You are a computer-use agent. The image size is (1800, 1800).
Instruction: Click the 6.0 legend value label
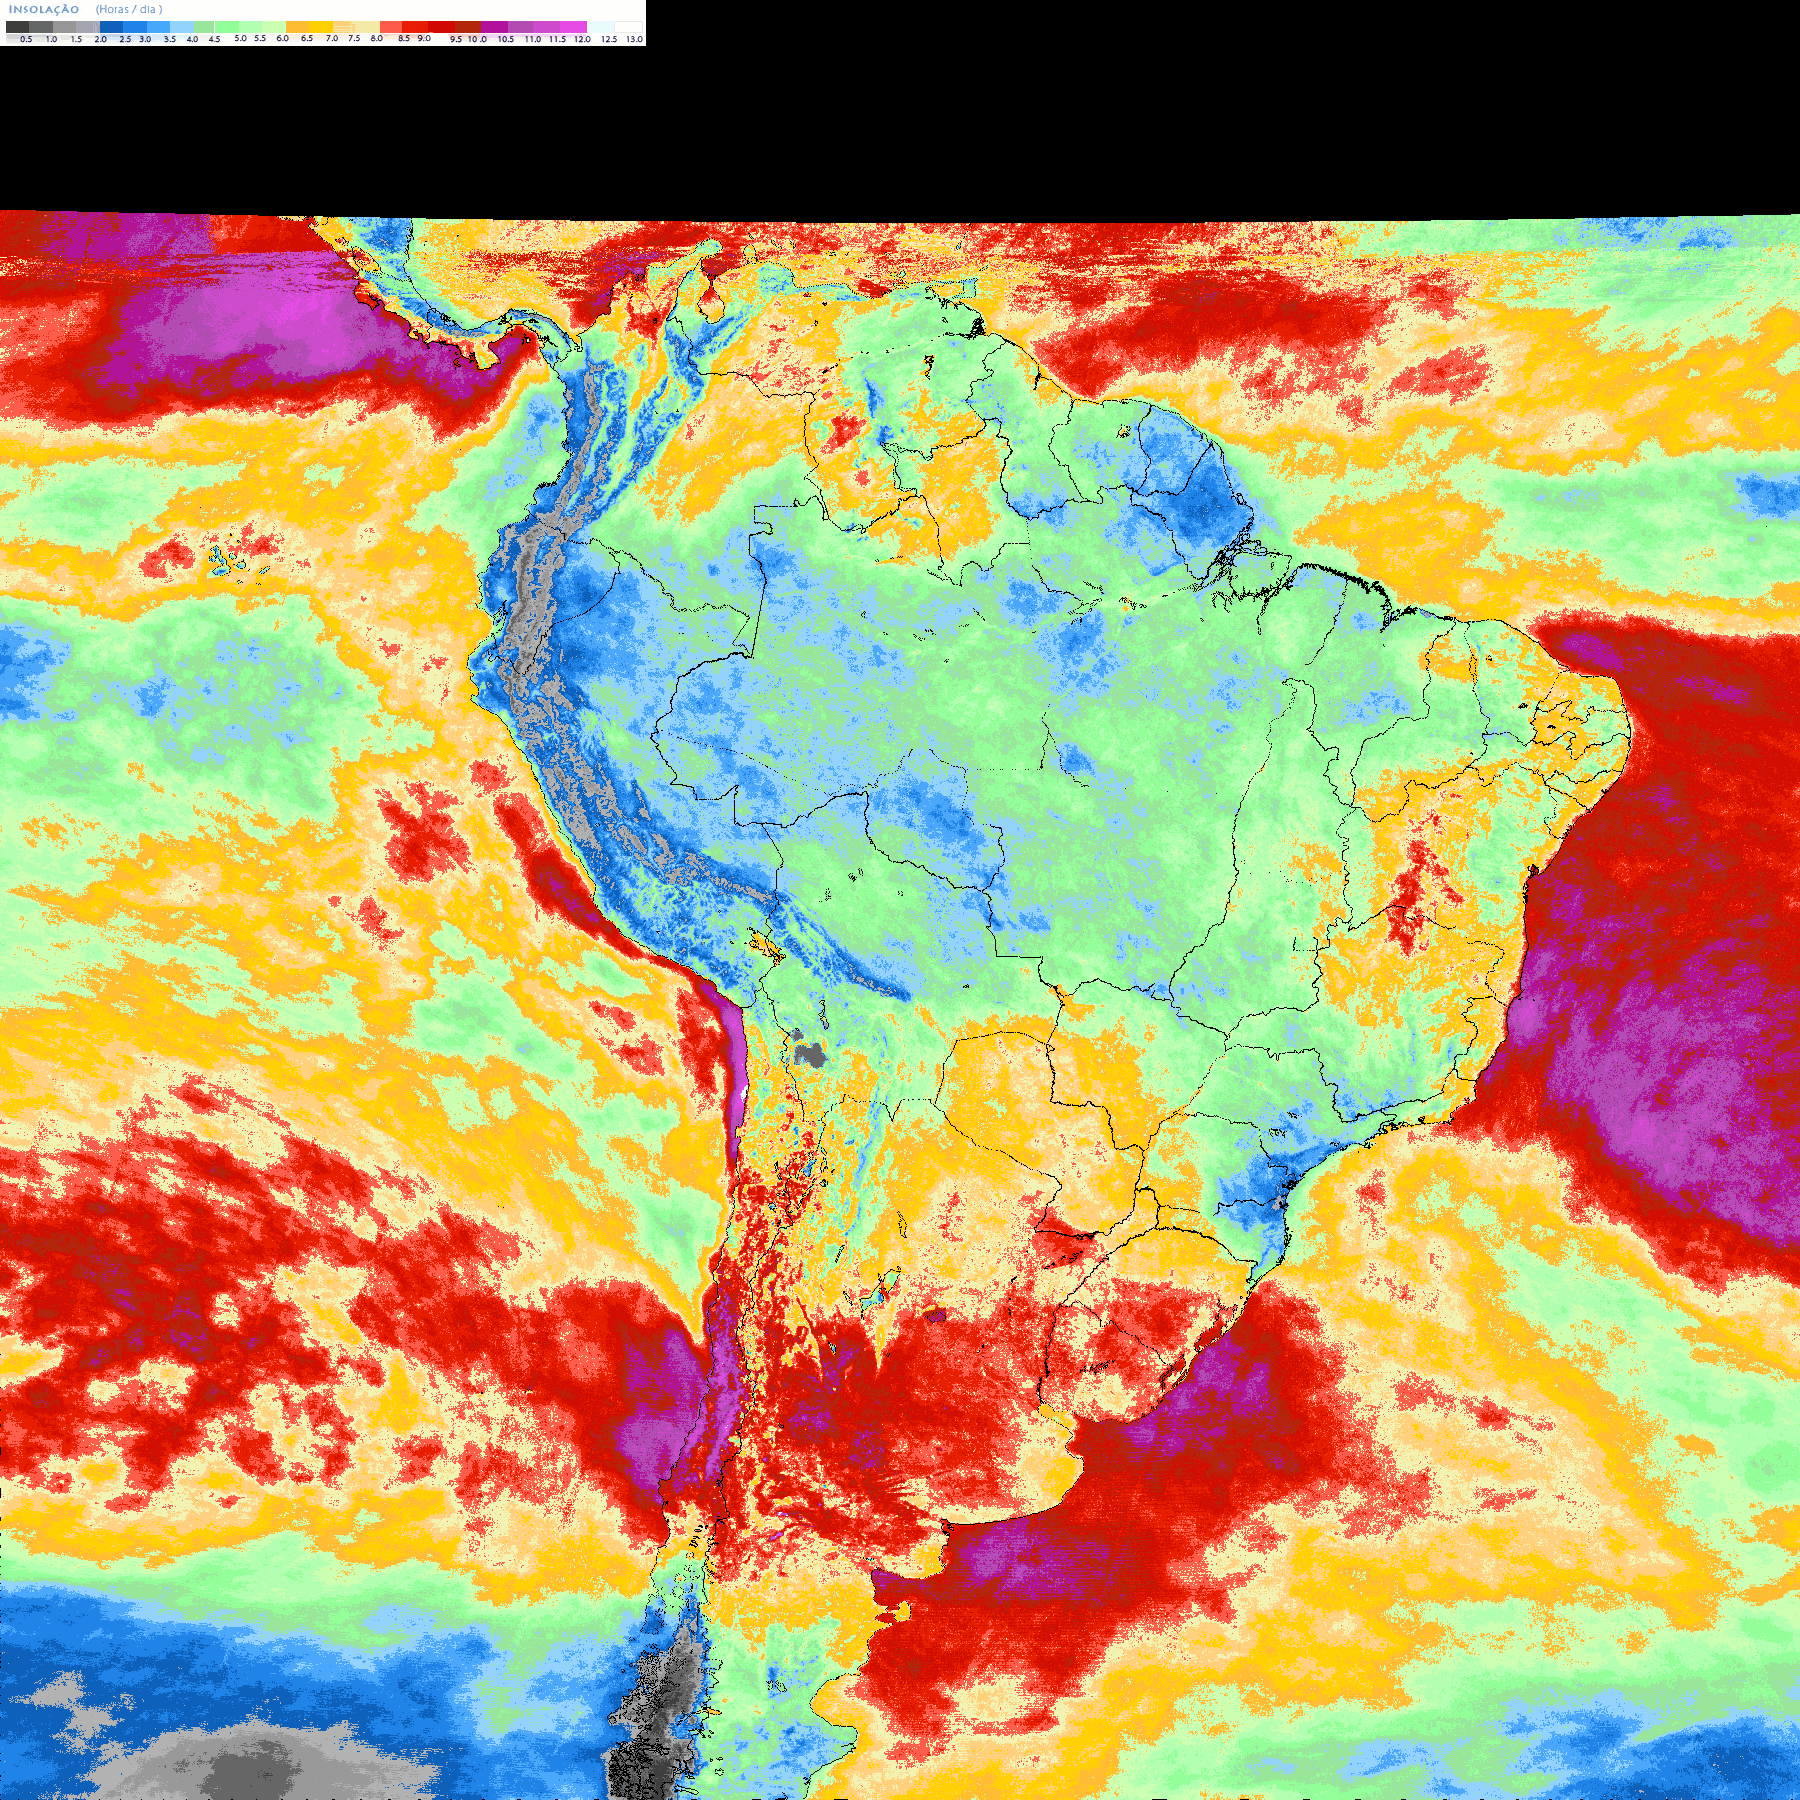tap(282, 38)
